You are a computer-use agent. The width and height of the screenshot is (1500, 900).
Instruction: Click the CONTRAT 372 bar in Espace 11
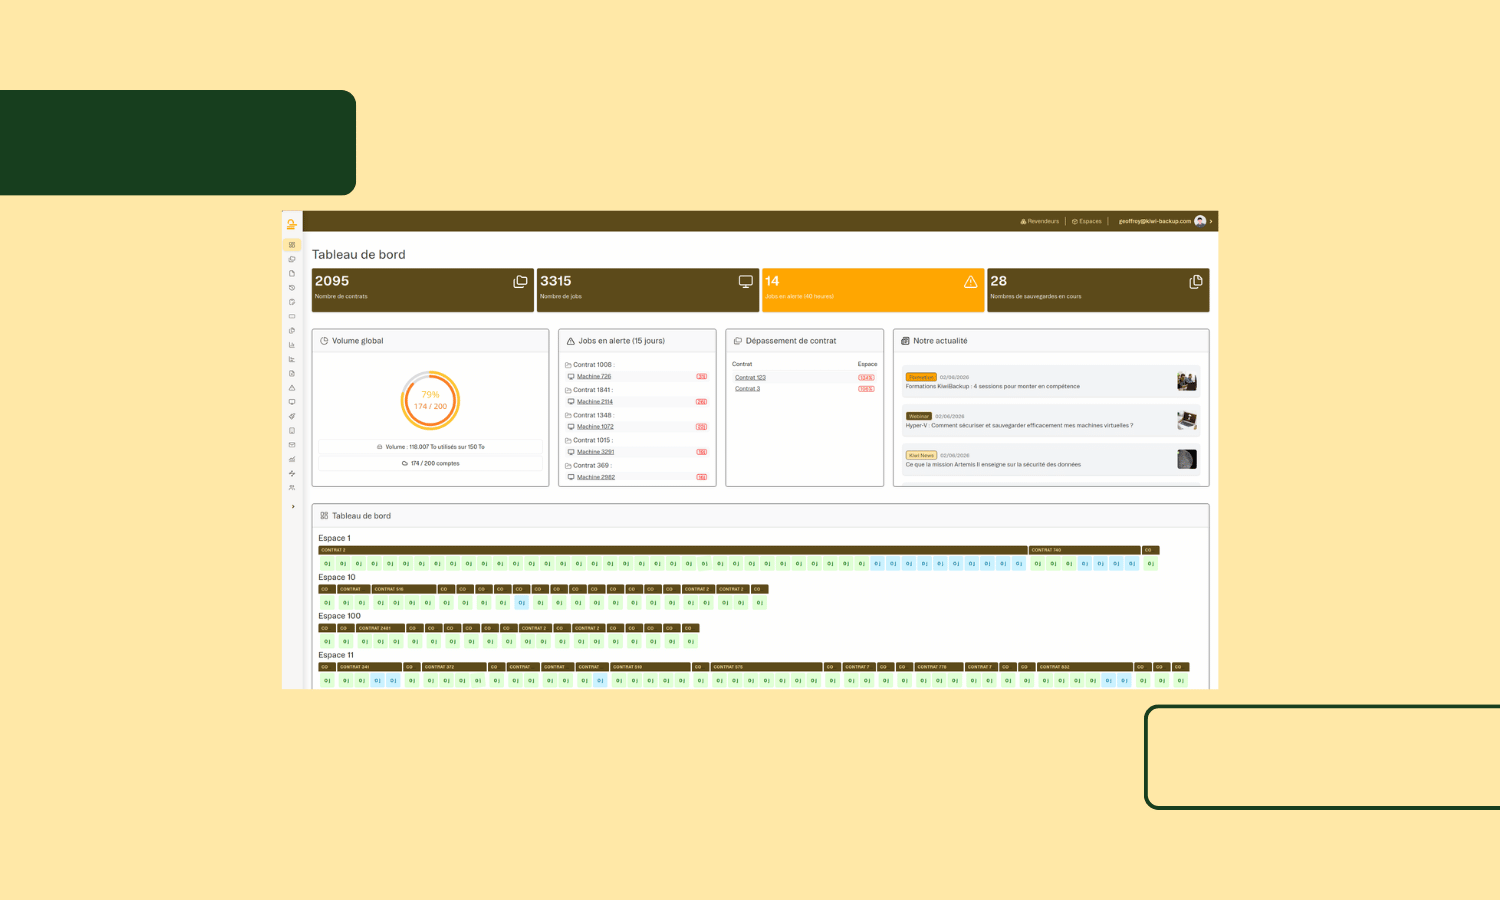click(x=454, y=667)
